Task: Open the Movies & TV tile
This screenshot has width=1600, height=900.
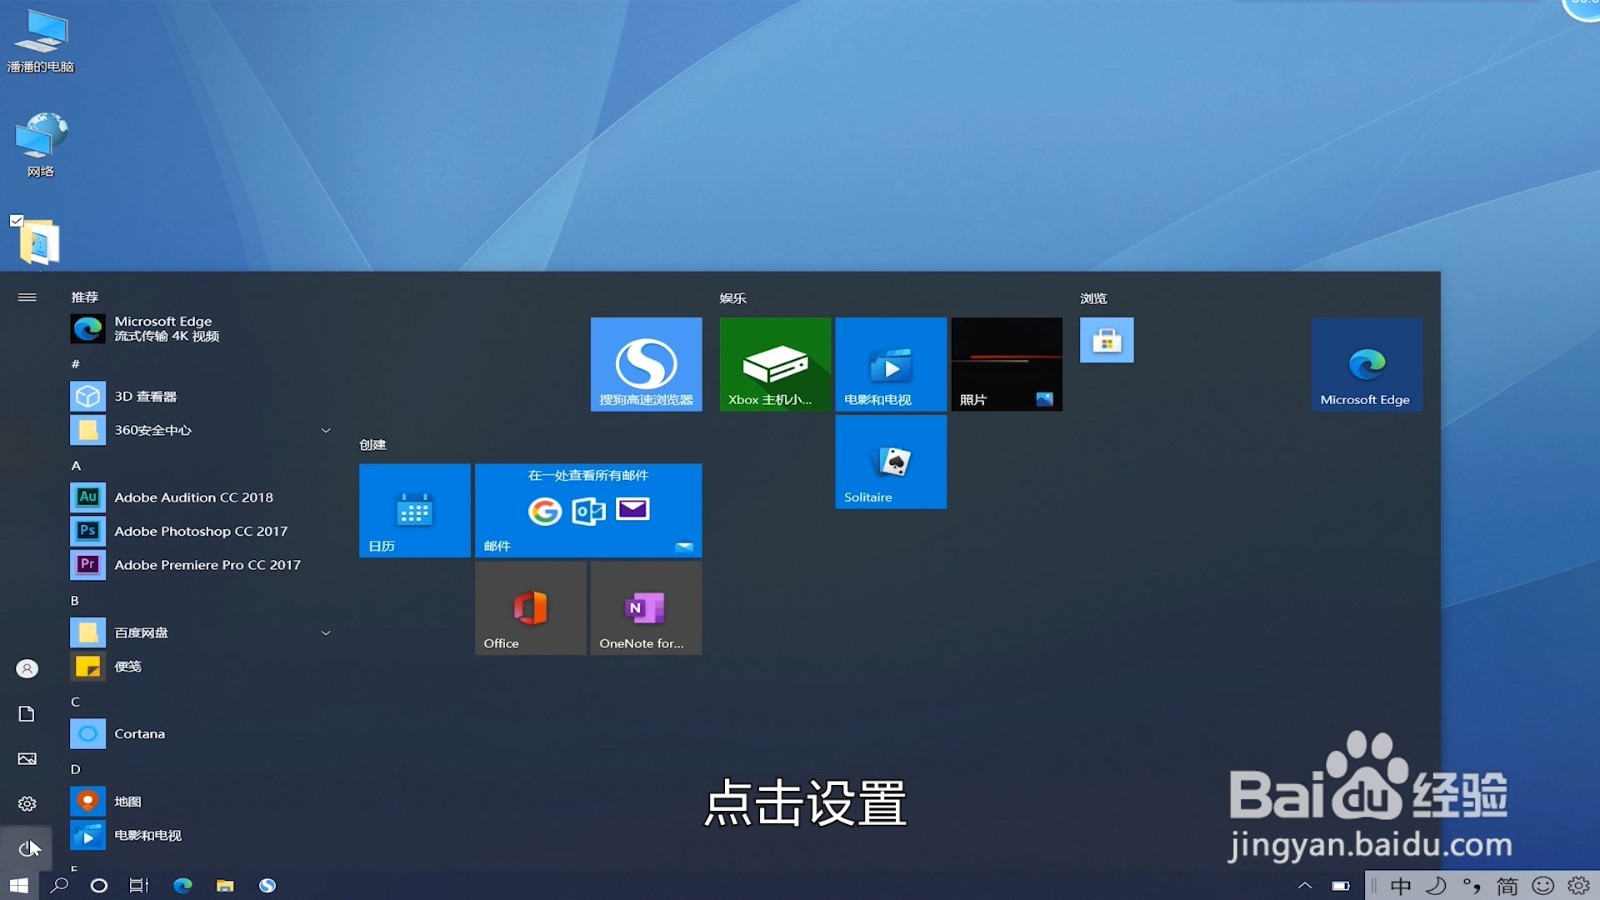Action: 891,364
